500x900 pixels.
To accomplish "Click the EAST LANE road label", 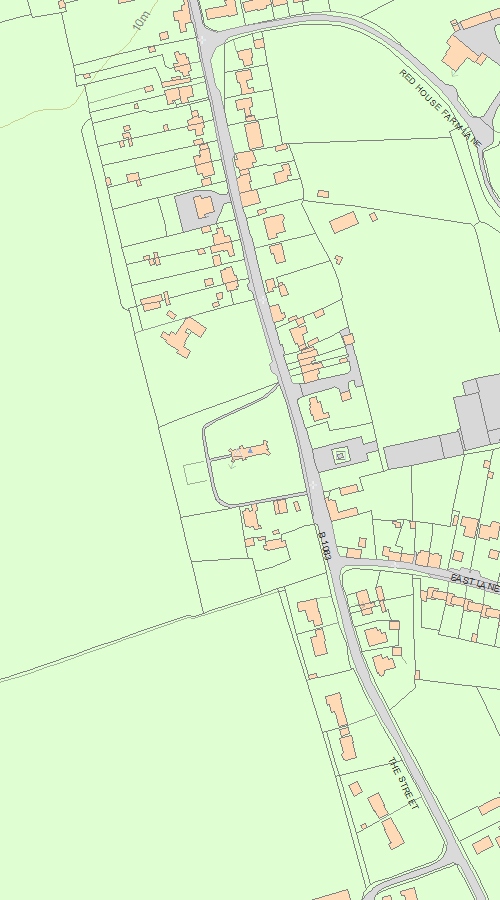I will (475, 582).
